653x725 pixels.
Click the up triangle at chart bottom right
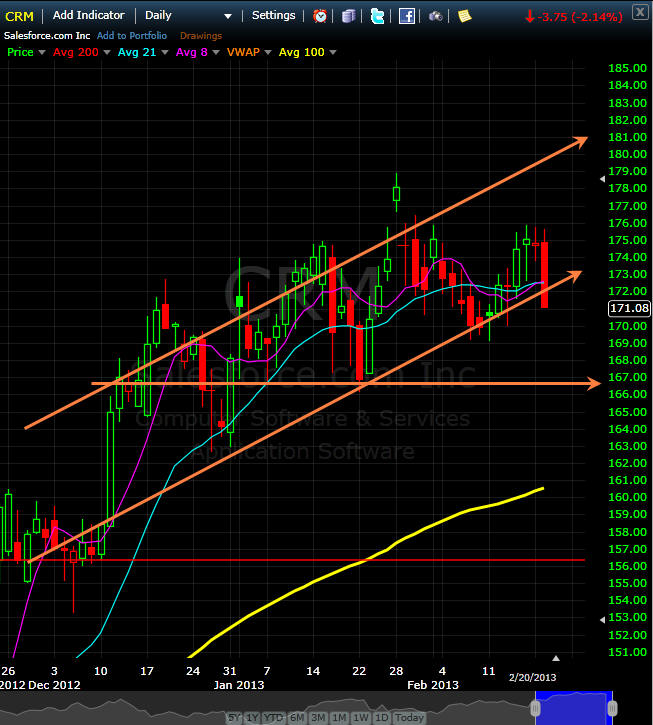click(556, 658)
